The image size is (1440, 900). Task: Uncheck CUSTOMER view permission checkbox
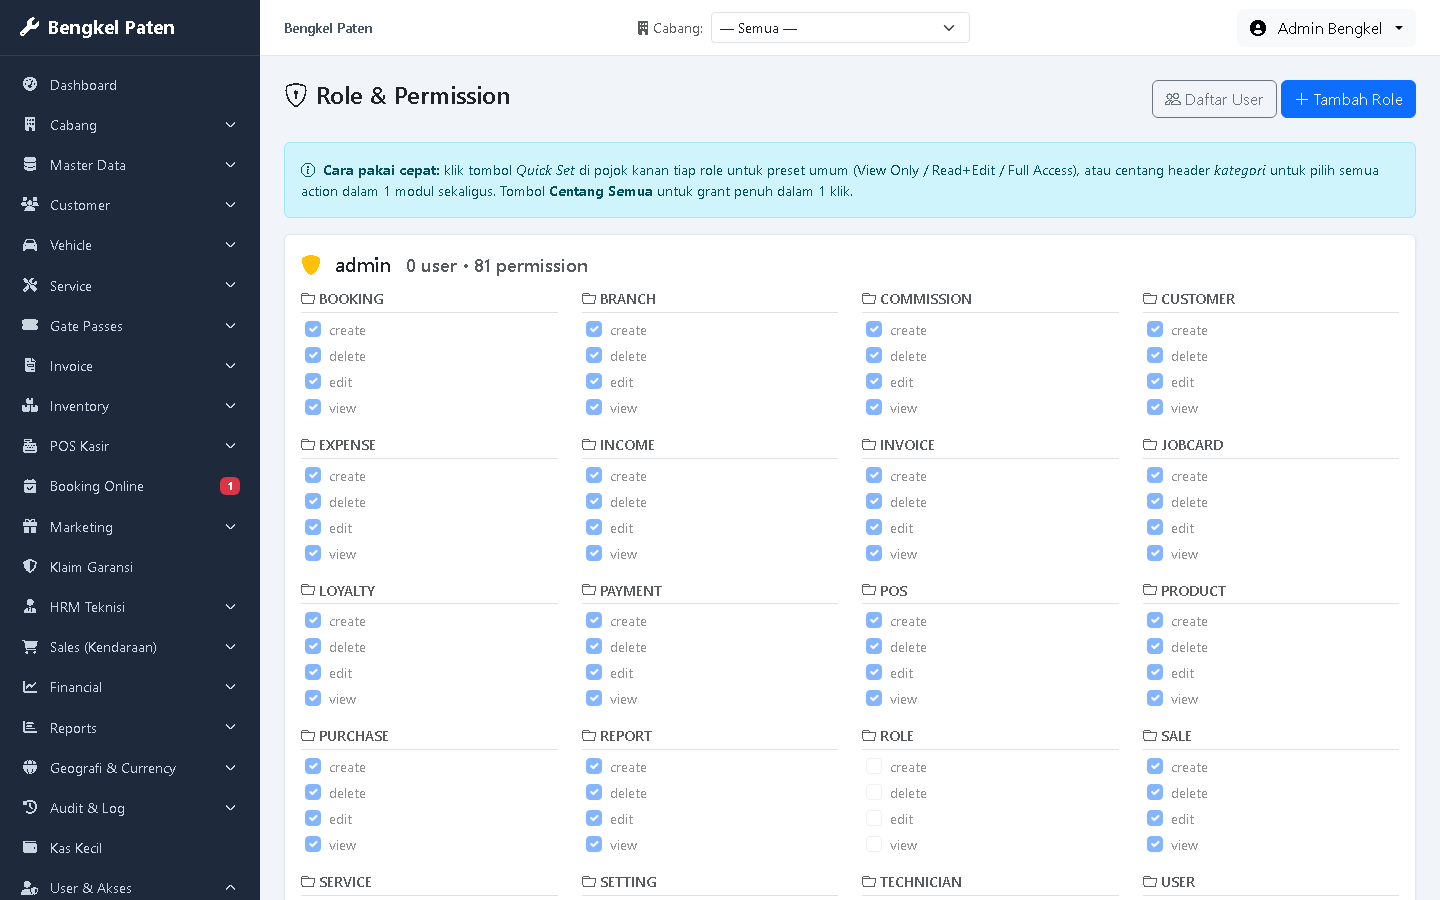[x=1155, y=407]
